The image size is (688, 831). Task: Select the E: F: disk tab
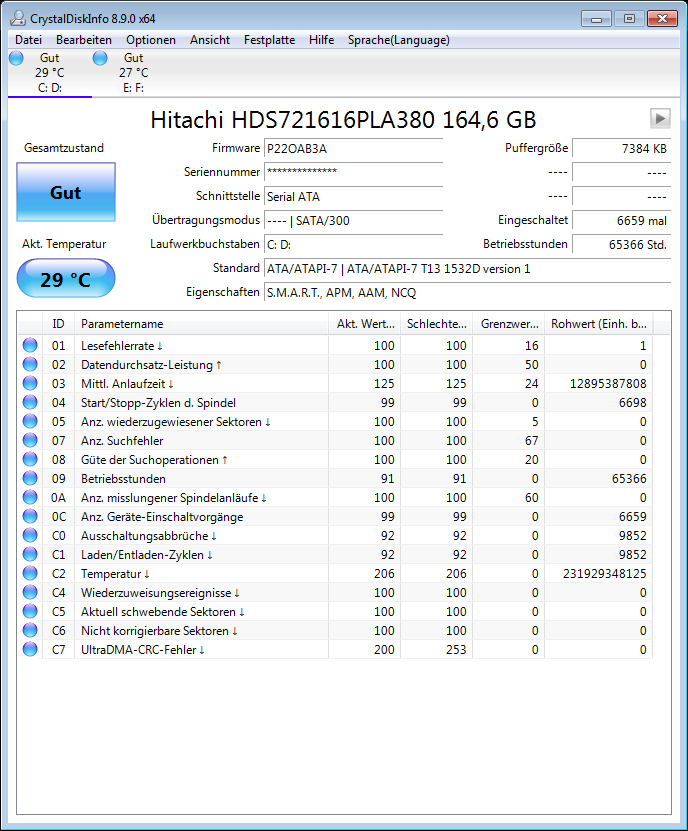(x=134, y=73)
